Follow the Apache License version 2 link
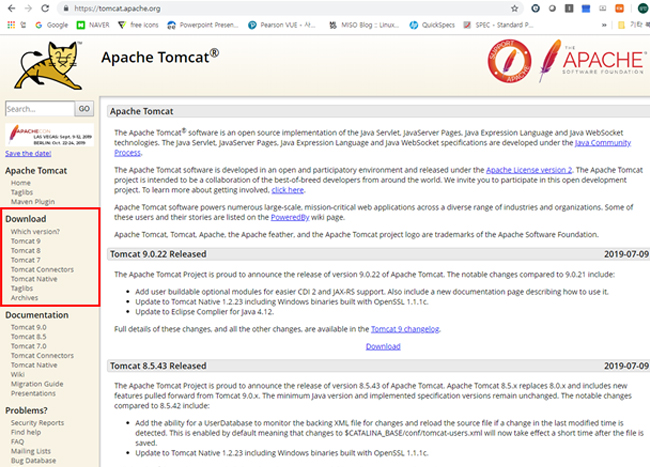 [x=529, y=170]
